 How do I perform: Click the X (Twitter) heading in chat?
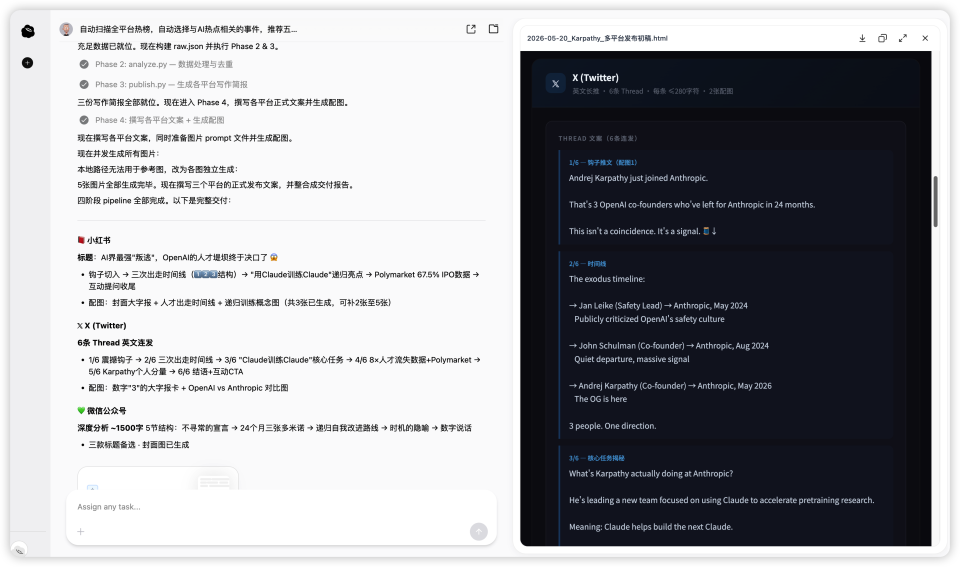pyautogui.click(x=102, y=325)
